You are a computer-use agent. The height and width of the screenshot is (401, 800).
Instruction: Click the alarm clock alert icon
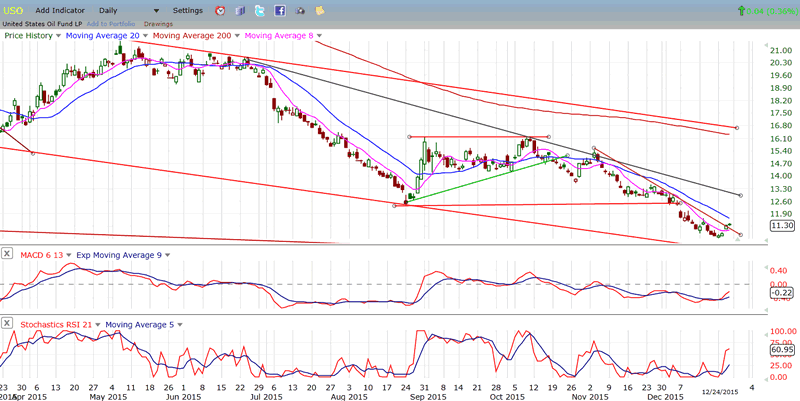point(220,10)
